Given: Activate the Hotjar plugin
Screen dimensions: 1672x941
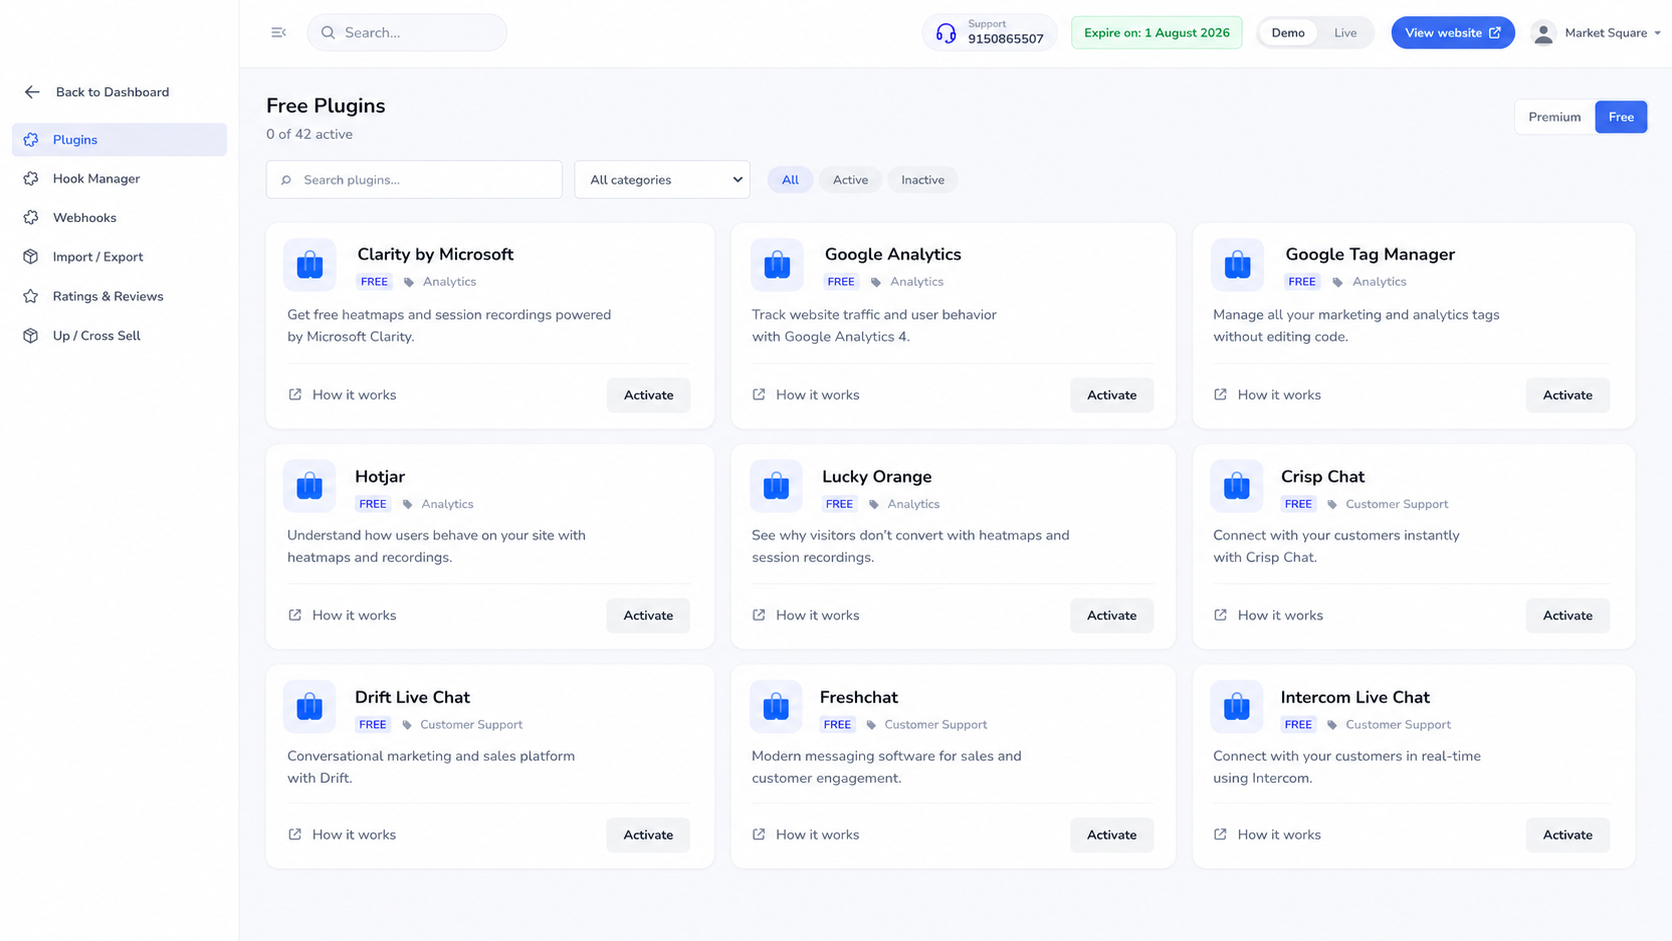Looking at the screenshot, I should (648, 615).
